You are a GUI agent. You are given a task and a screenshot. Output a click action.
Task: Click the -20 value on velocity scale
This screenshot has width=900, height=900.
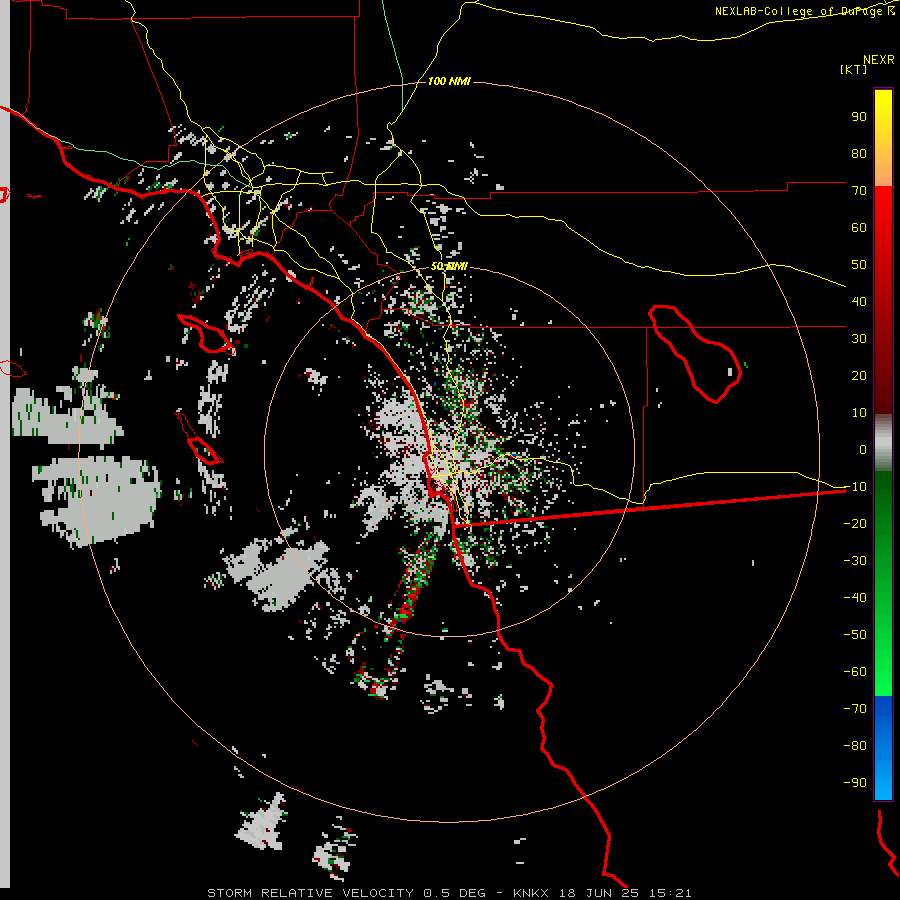pyautogui.click(x=855, y=523)
